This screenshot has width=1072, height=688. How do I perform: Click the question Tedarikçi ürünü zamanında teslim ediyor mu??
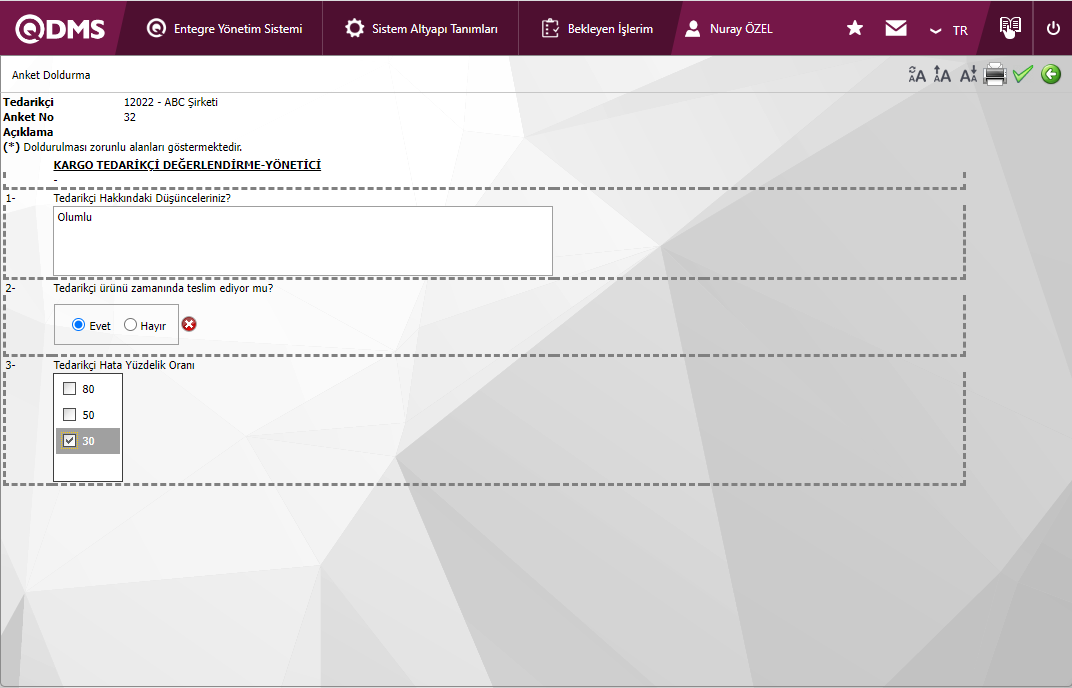pos(163,289)
